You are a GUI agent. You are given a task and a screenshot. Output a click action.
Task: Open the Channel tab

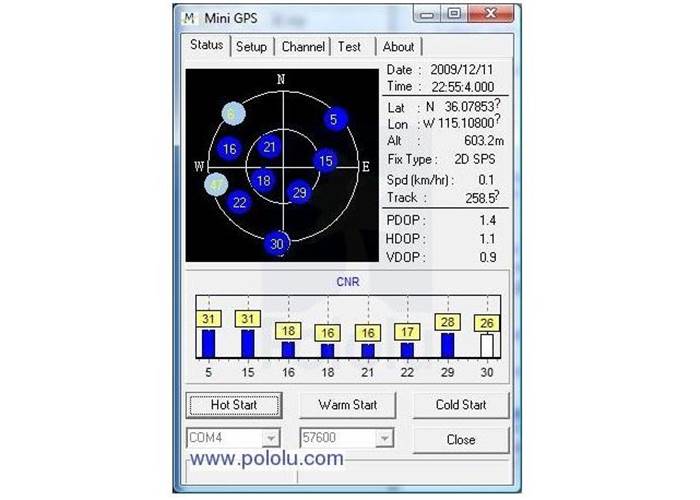point(303,46)
